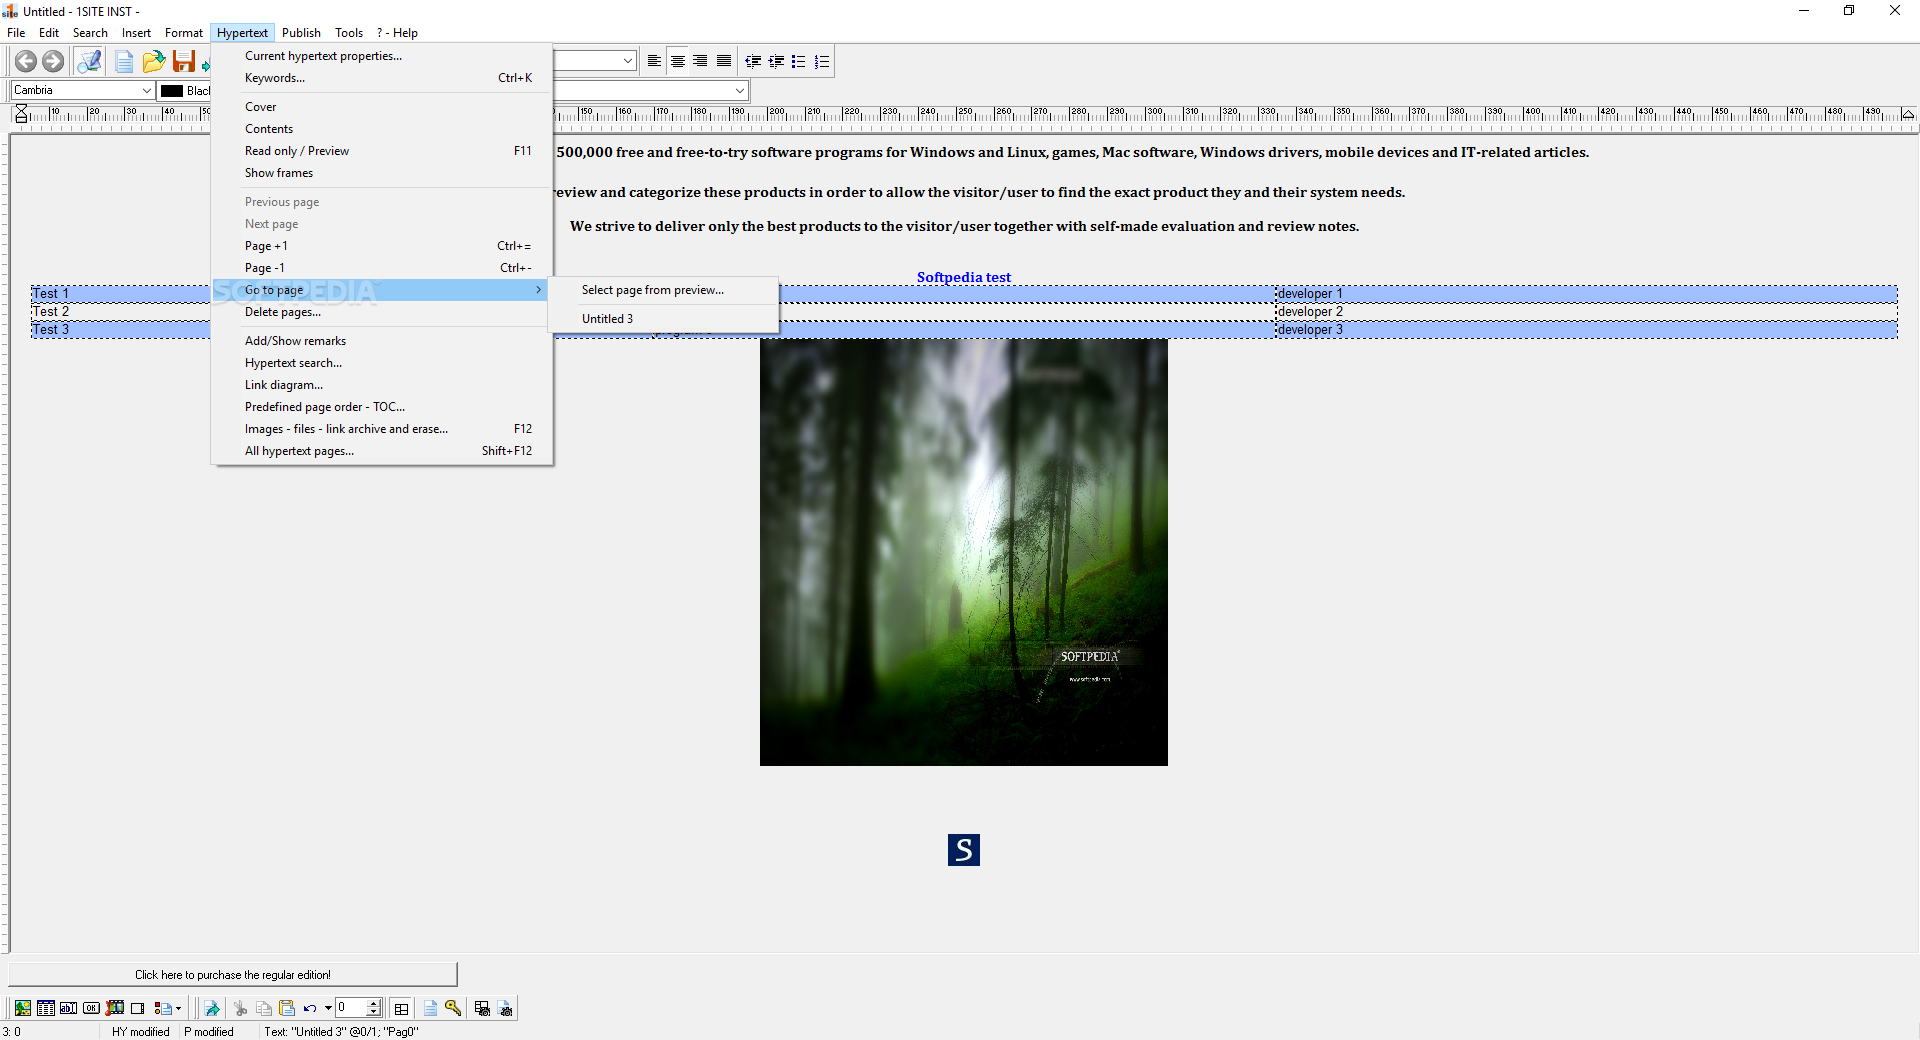Click the number input field showing 0

[351, 1008]
